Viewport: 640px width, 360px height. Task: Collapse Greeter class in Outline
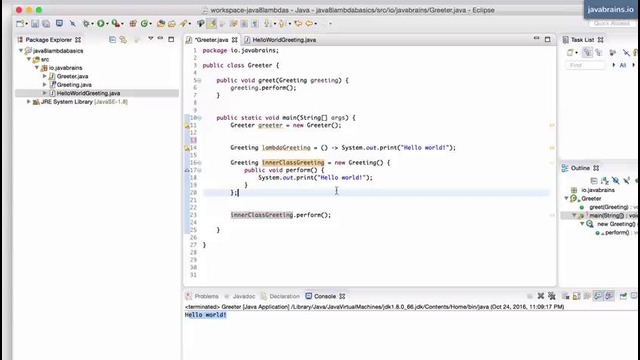tap(567, 198)
